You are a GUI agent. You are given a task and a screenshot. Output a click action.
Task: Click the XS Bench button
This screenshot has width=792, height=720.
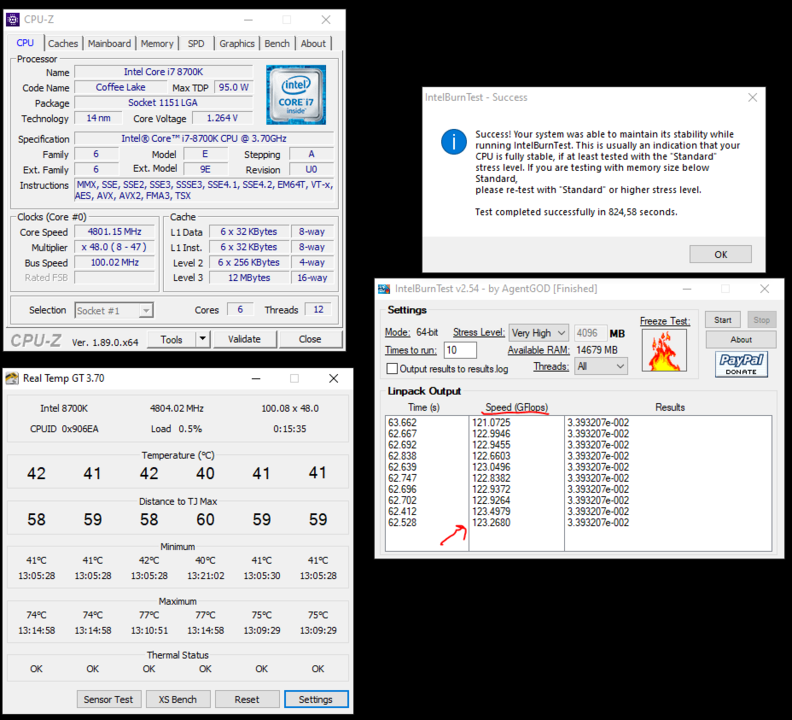pos(178,699)
